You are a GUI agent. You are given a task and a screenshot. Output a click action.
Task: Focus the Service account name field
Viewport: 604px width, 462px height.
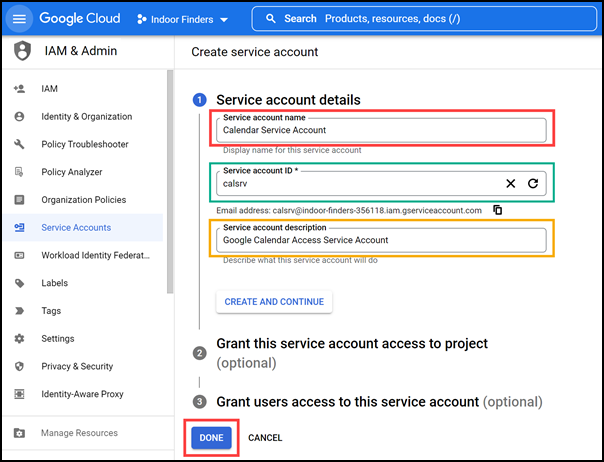(x=381, y=130)
